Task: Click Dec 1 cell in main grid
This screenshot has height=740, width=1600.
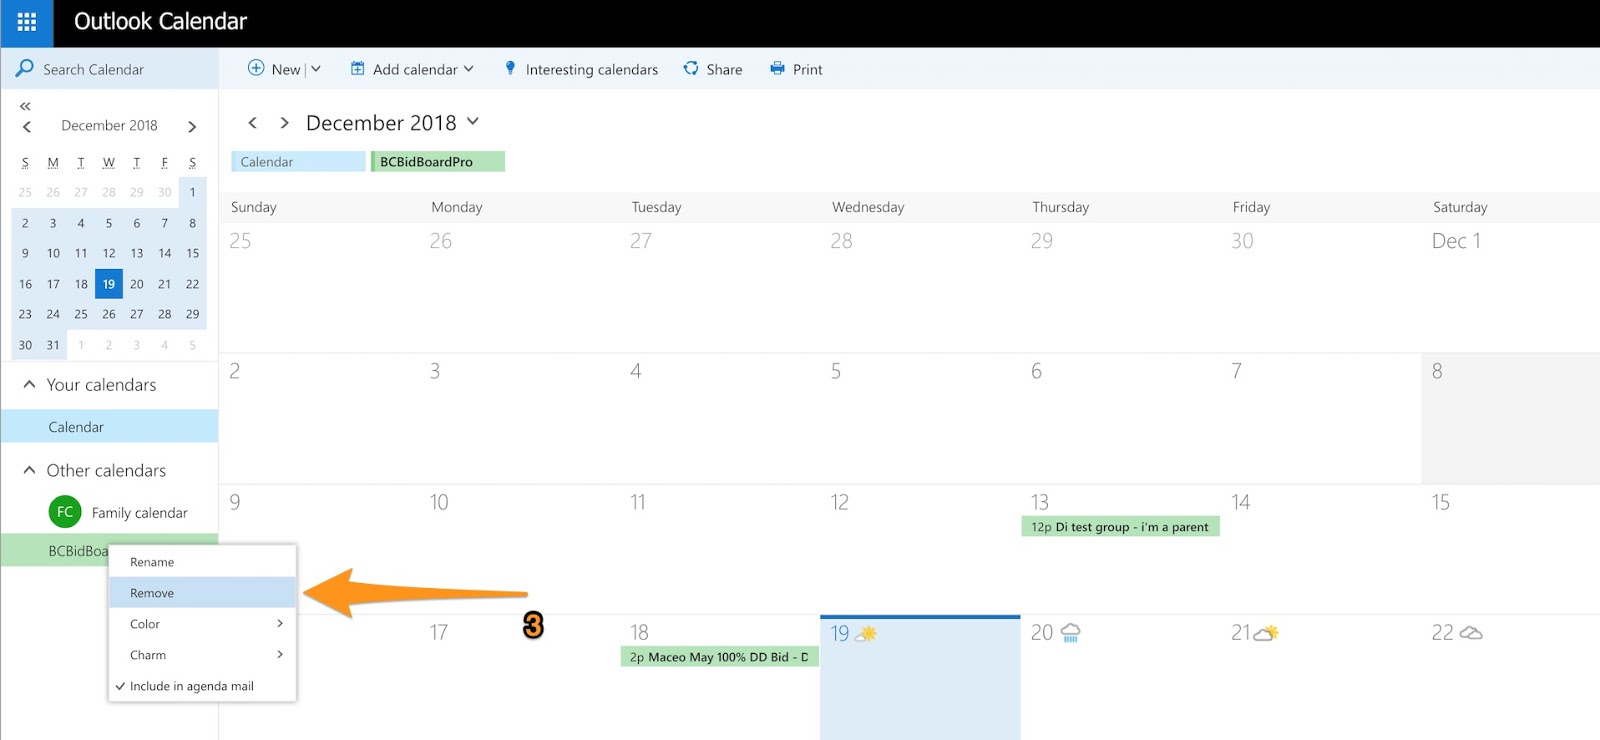Action: point(1510,287)
